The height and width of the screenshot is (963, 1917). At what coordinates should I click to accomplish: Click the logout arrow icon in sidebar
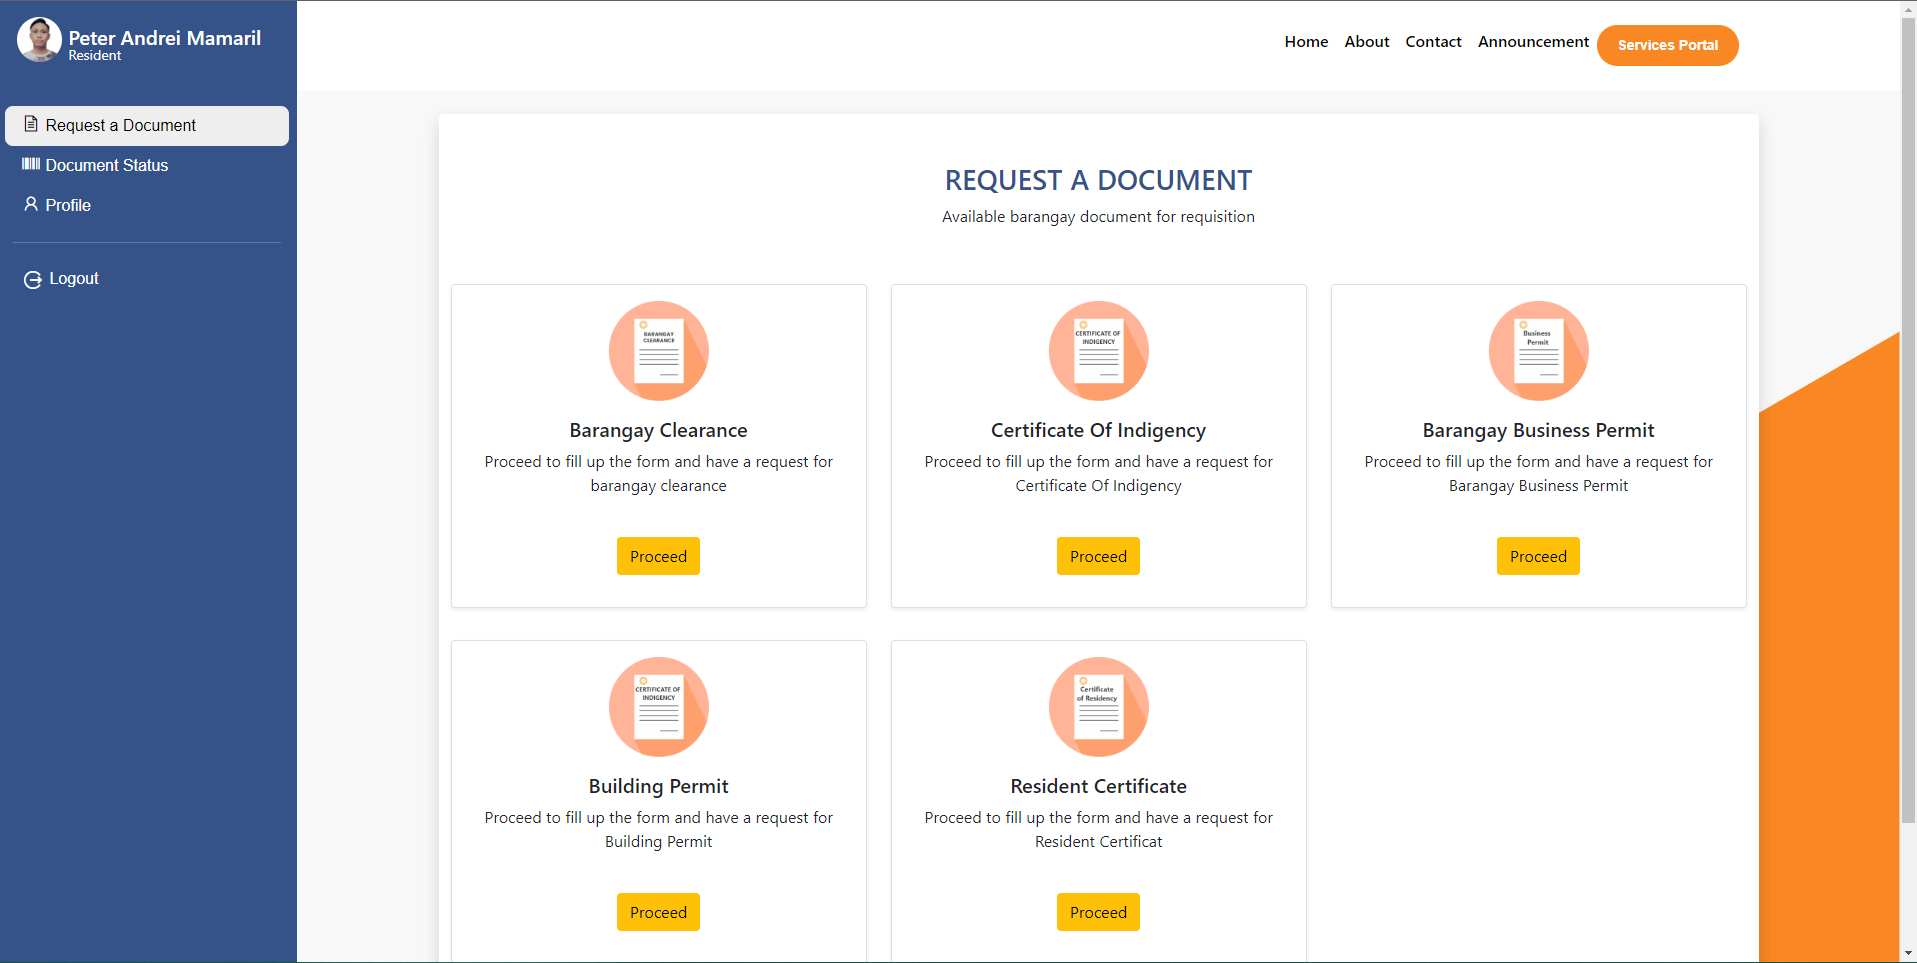[x=33, y=280]
